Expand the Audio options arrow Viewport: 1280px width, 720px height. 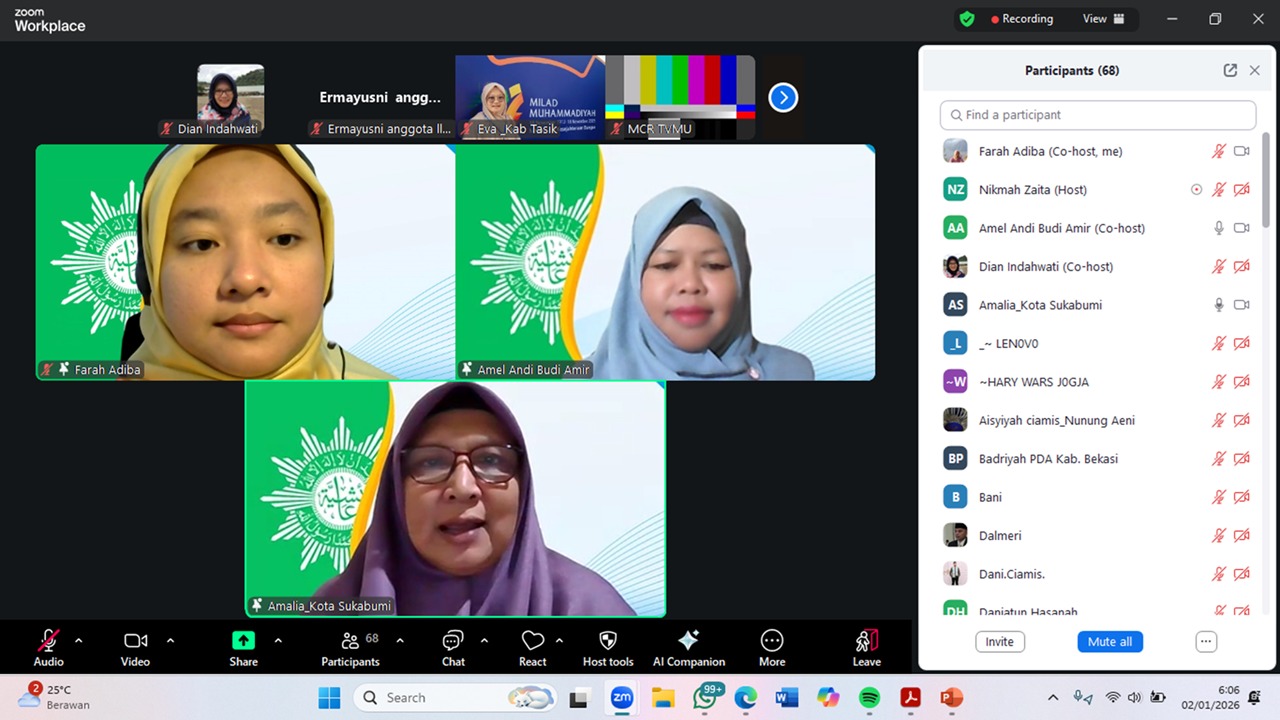click(79, 640)
